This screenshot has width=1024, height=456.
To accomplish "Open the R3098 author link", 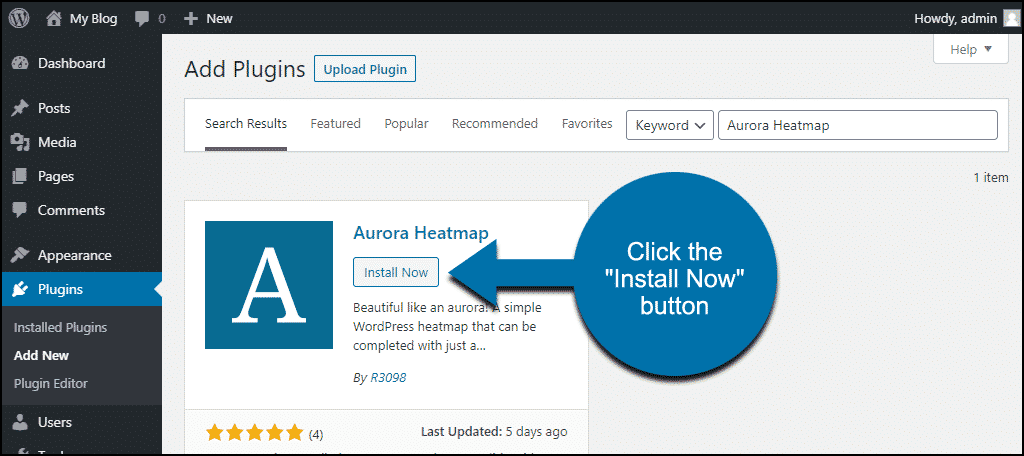I will [388, 378].
